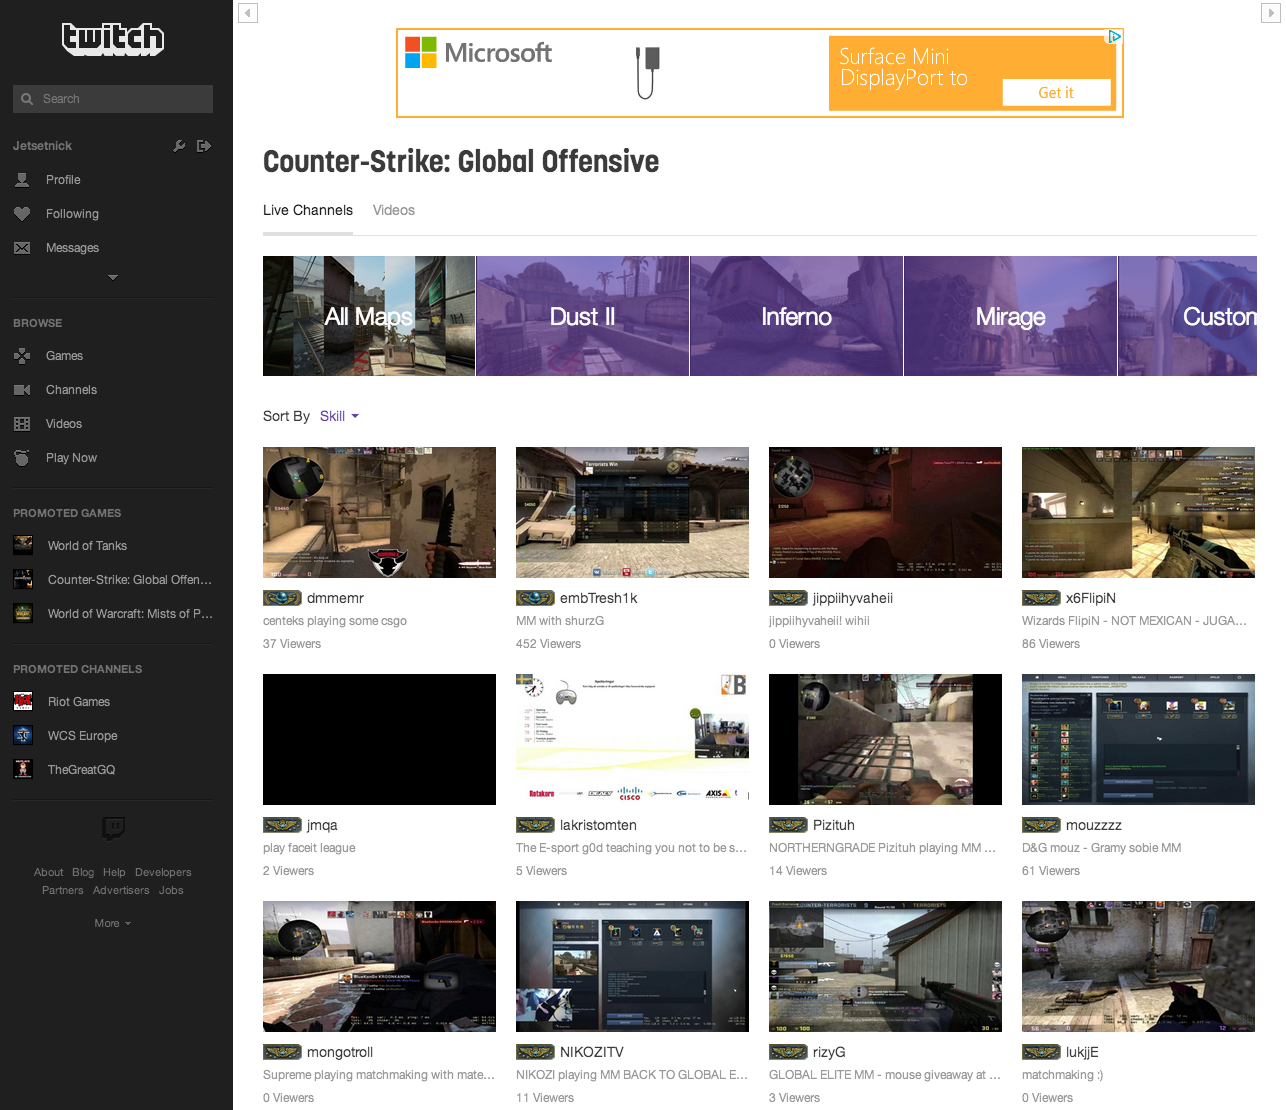
Task: Click the right pagination arrow
Action: coord(1271,12)
